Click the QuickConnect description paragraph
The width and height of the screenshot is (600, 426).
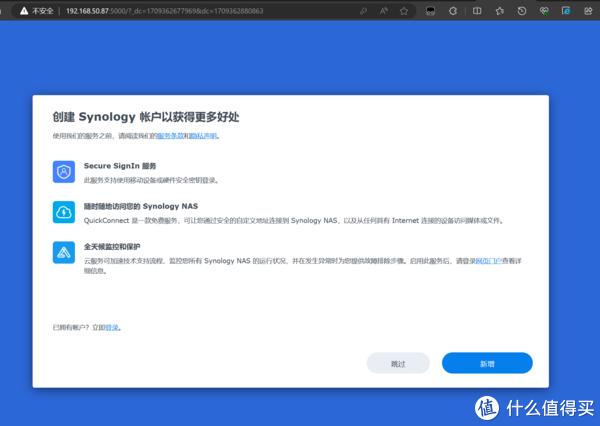click(294, 221)
